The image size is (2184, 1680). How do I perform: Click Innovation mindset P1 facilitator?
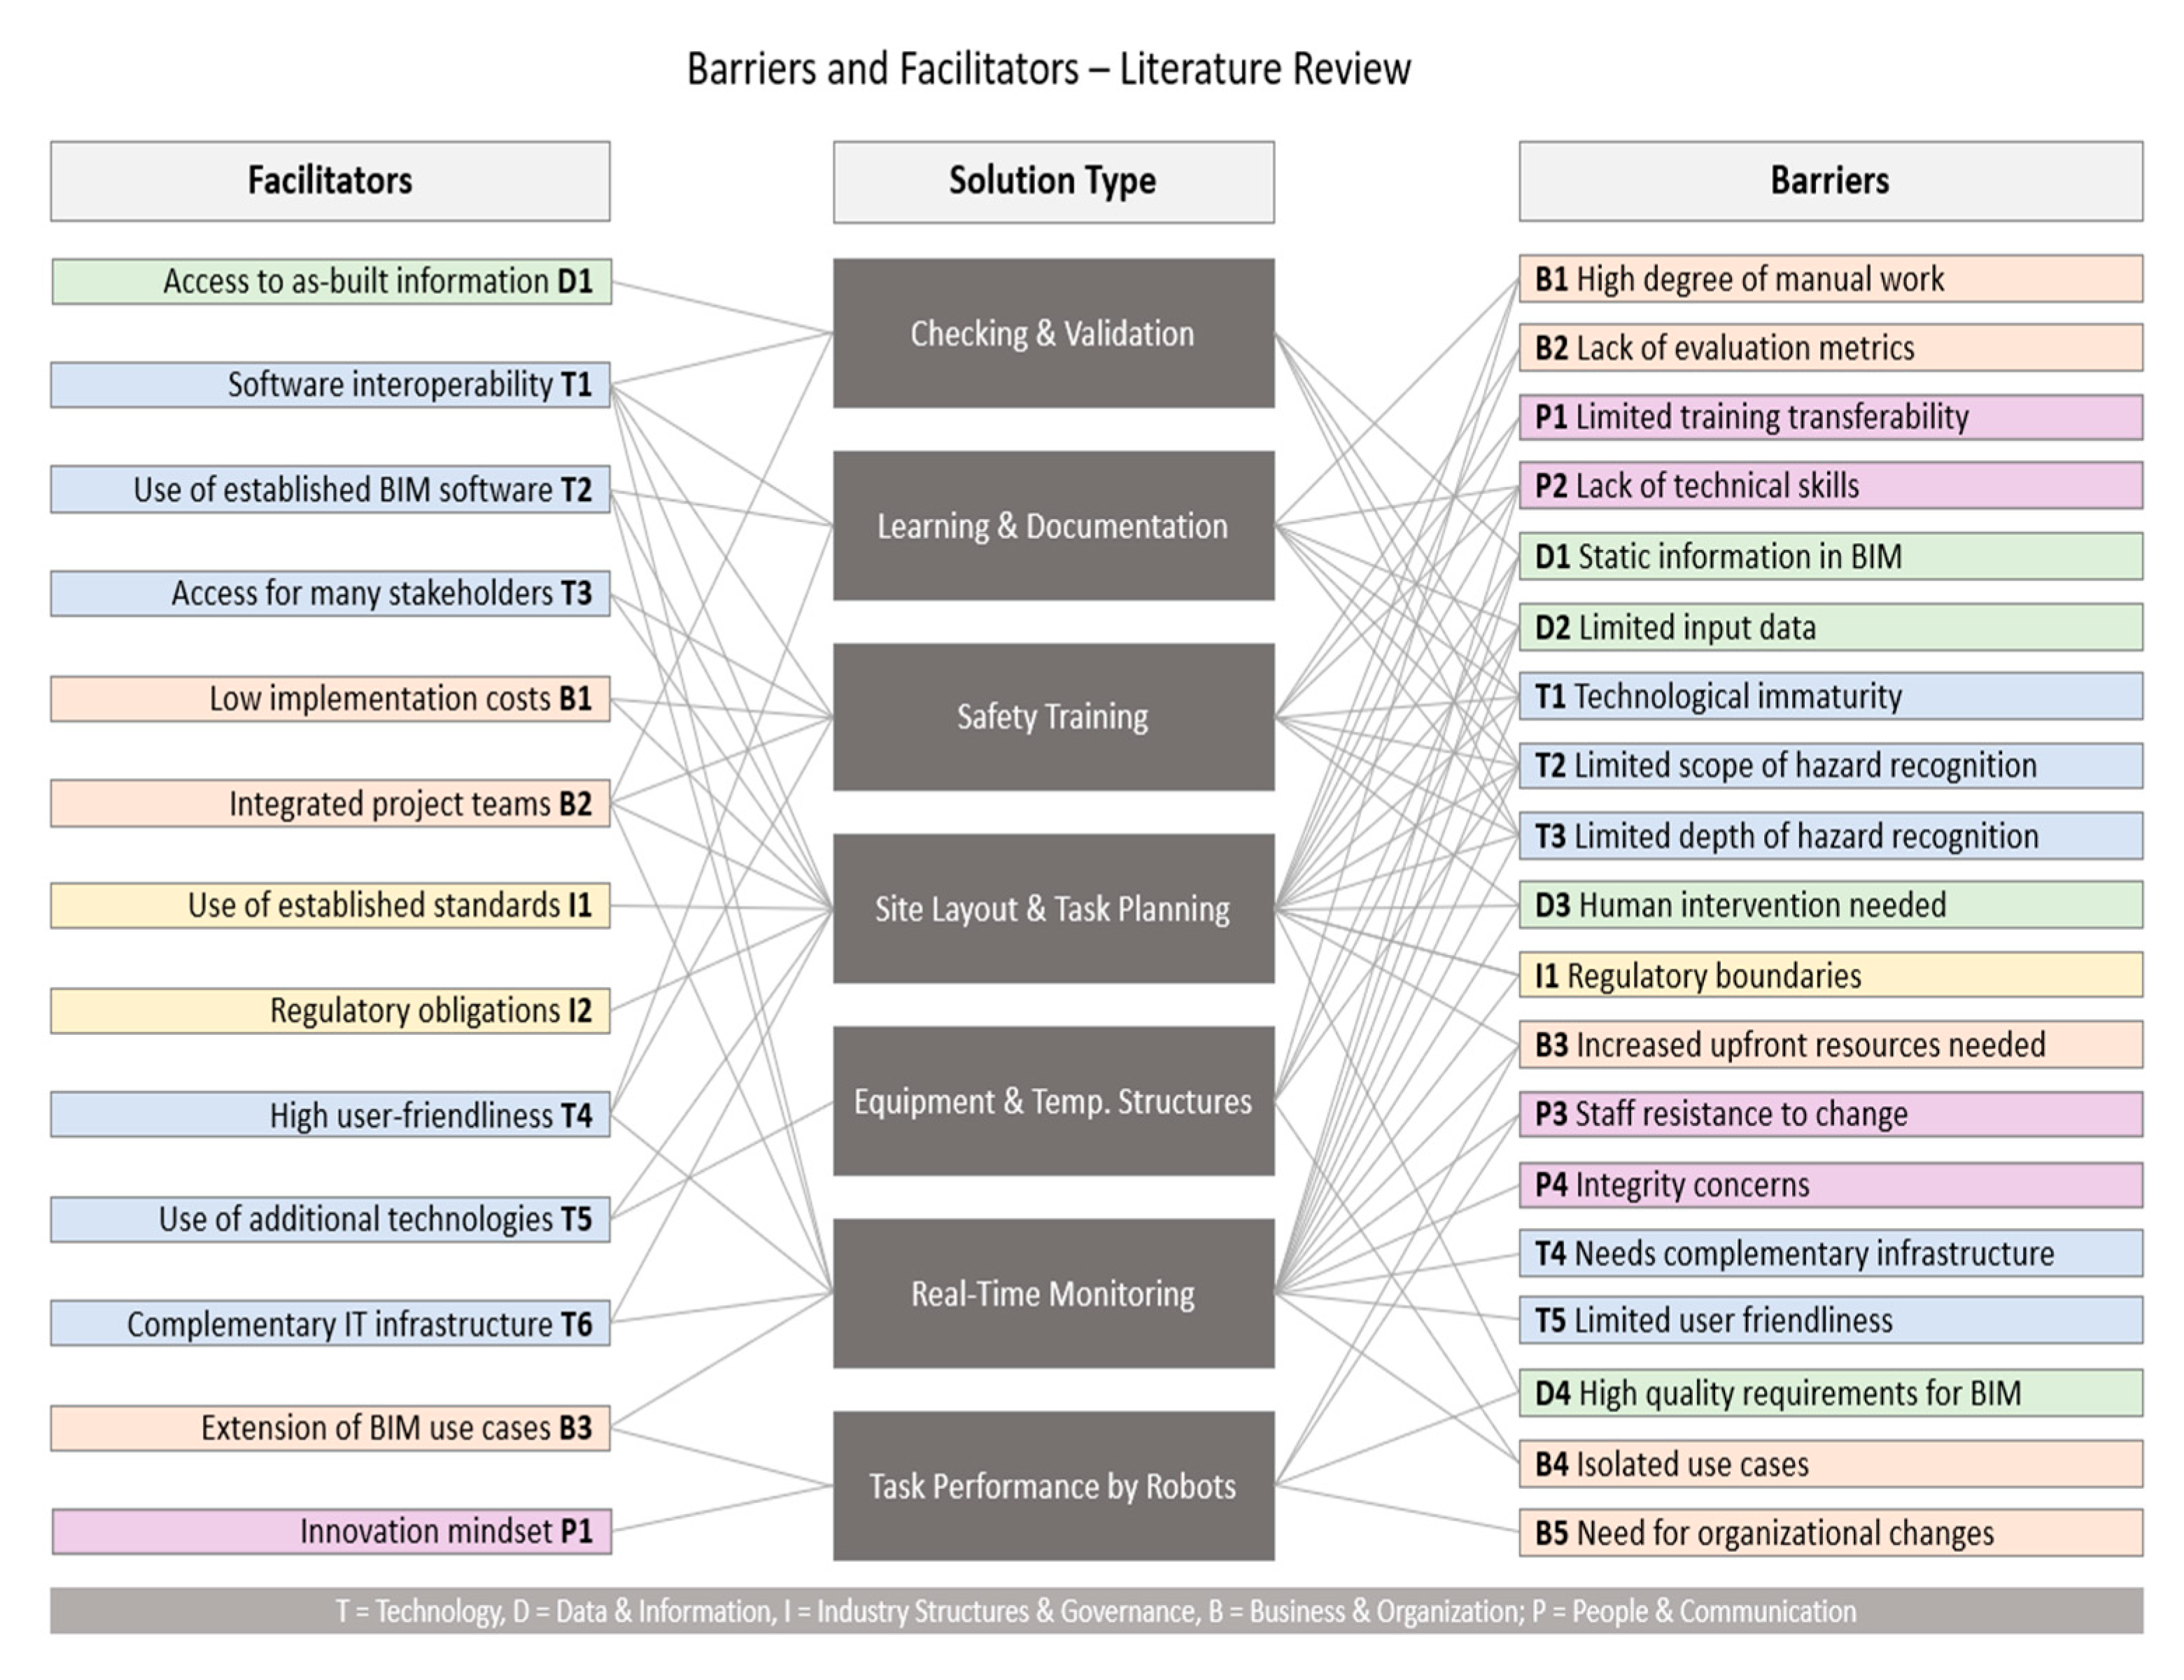point(331,1531)
